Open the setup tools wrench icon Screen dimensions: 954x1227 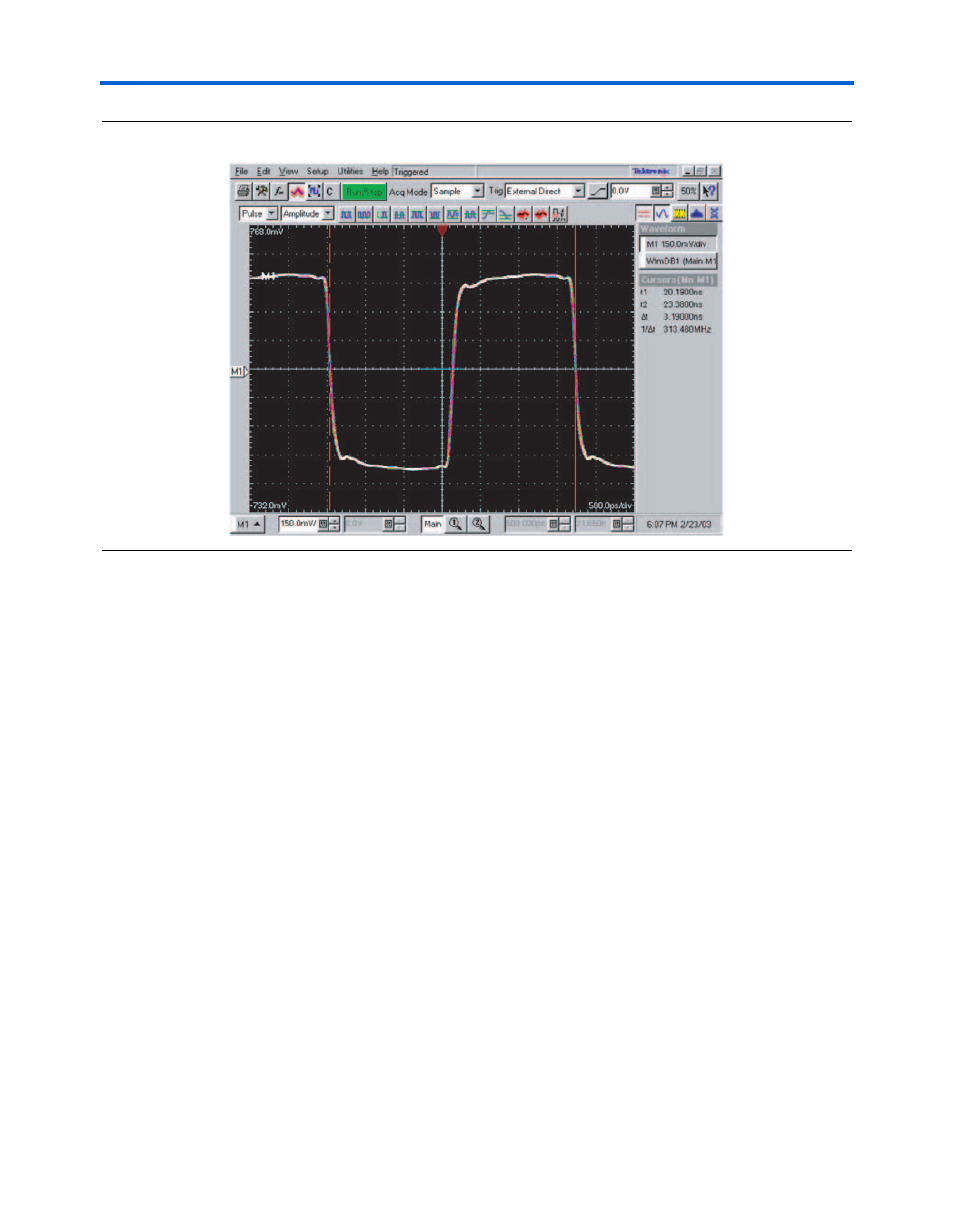(260, 191)
